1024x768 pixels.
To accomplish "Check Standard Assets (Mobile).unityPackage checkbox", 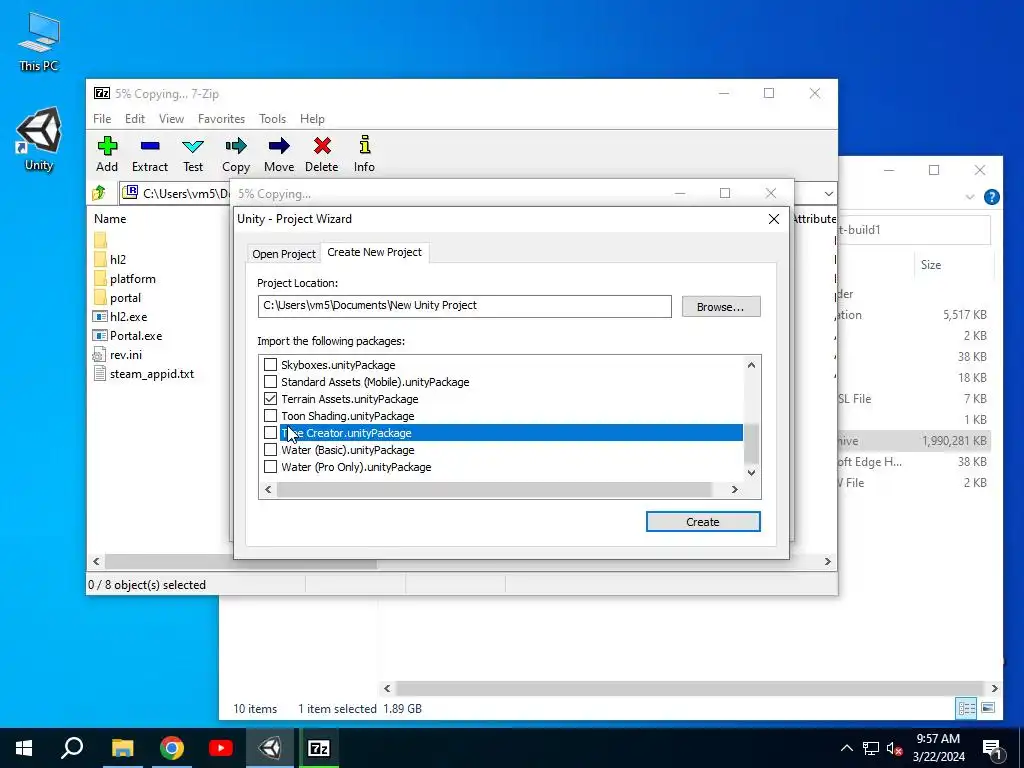I will pyautogui.click(x=270, y=381).
